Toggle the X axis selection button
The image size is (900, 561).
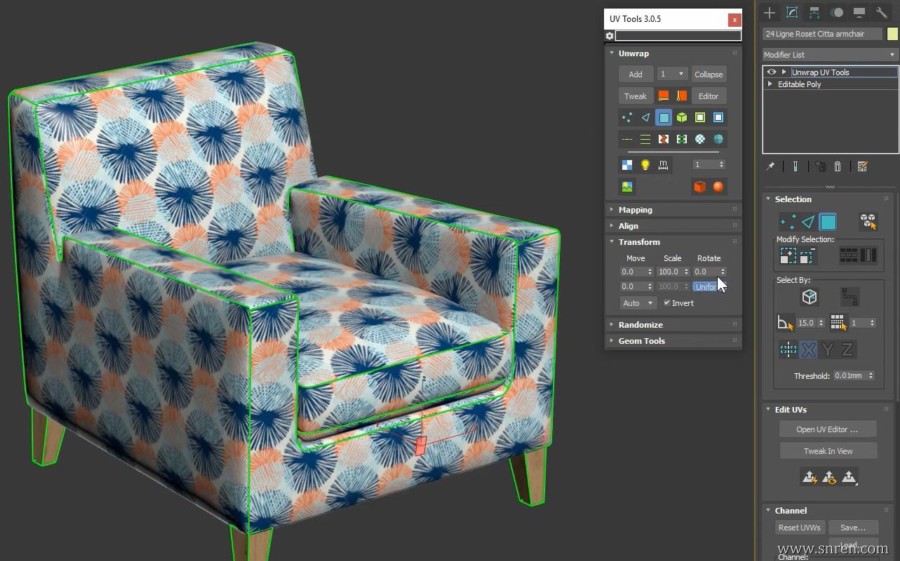pos(808,349)
